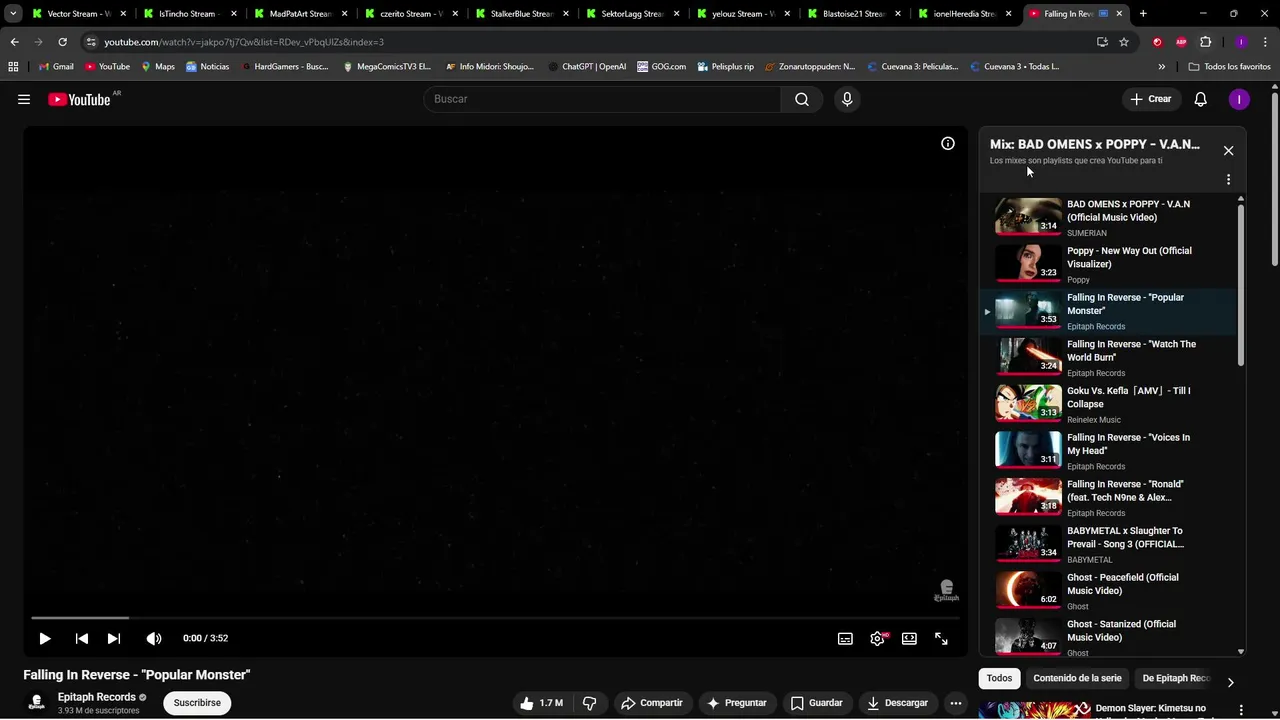Open the notifications bell

tap(1201, 99)
